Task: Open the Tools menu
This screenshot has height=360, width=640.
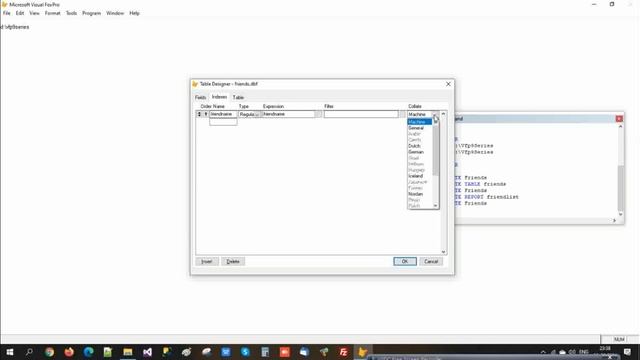Action: 71,13
